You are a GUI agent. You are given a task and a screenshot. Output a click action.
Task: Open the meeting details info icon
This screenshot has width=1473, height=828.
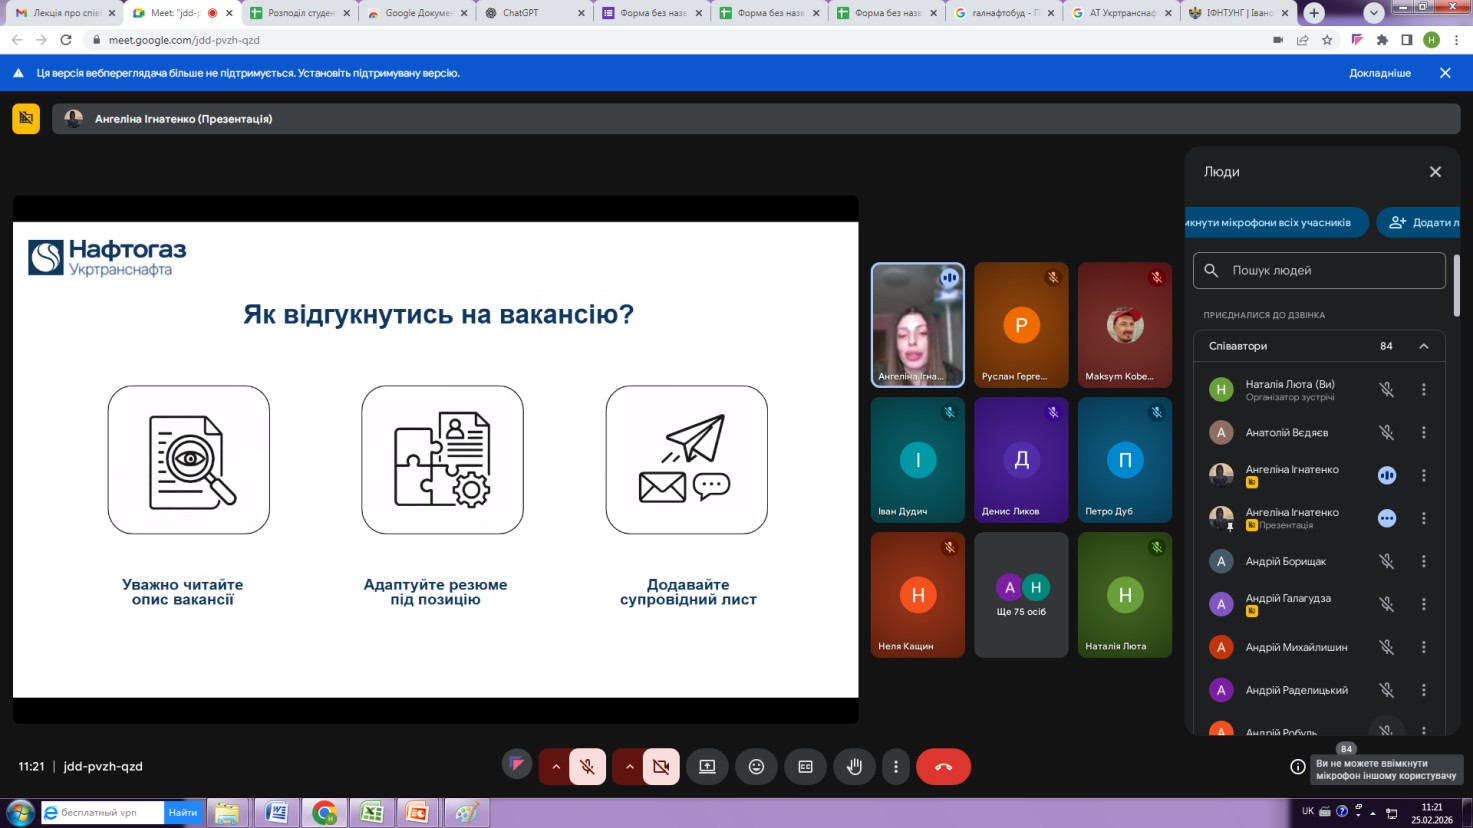(1298, 767)
